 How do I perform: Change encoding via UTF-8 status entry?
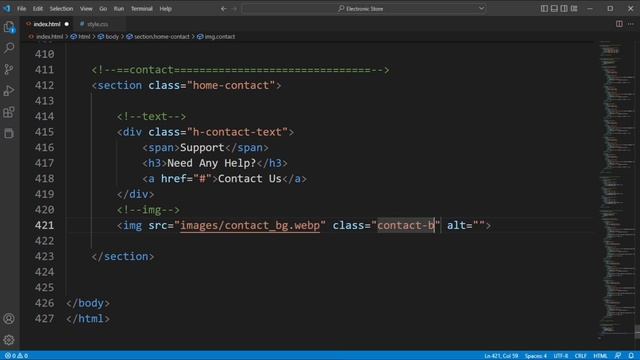pos(561,356)
